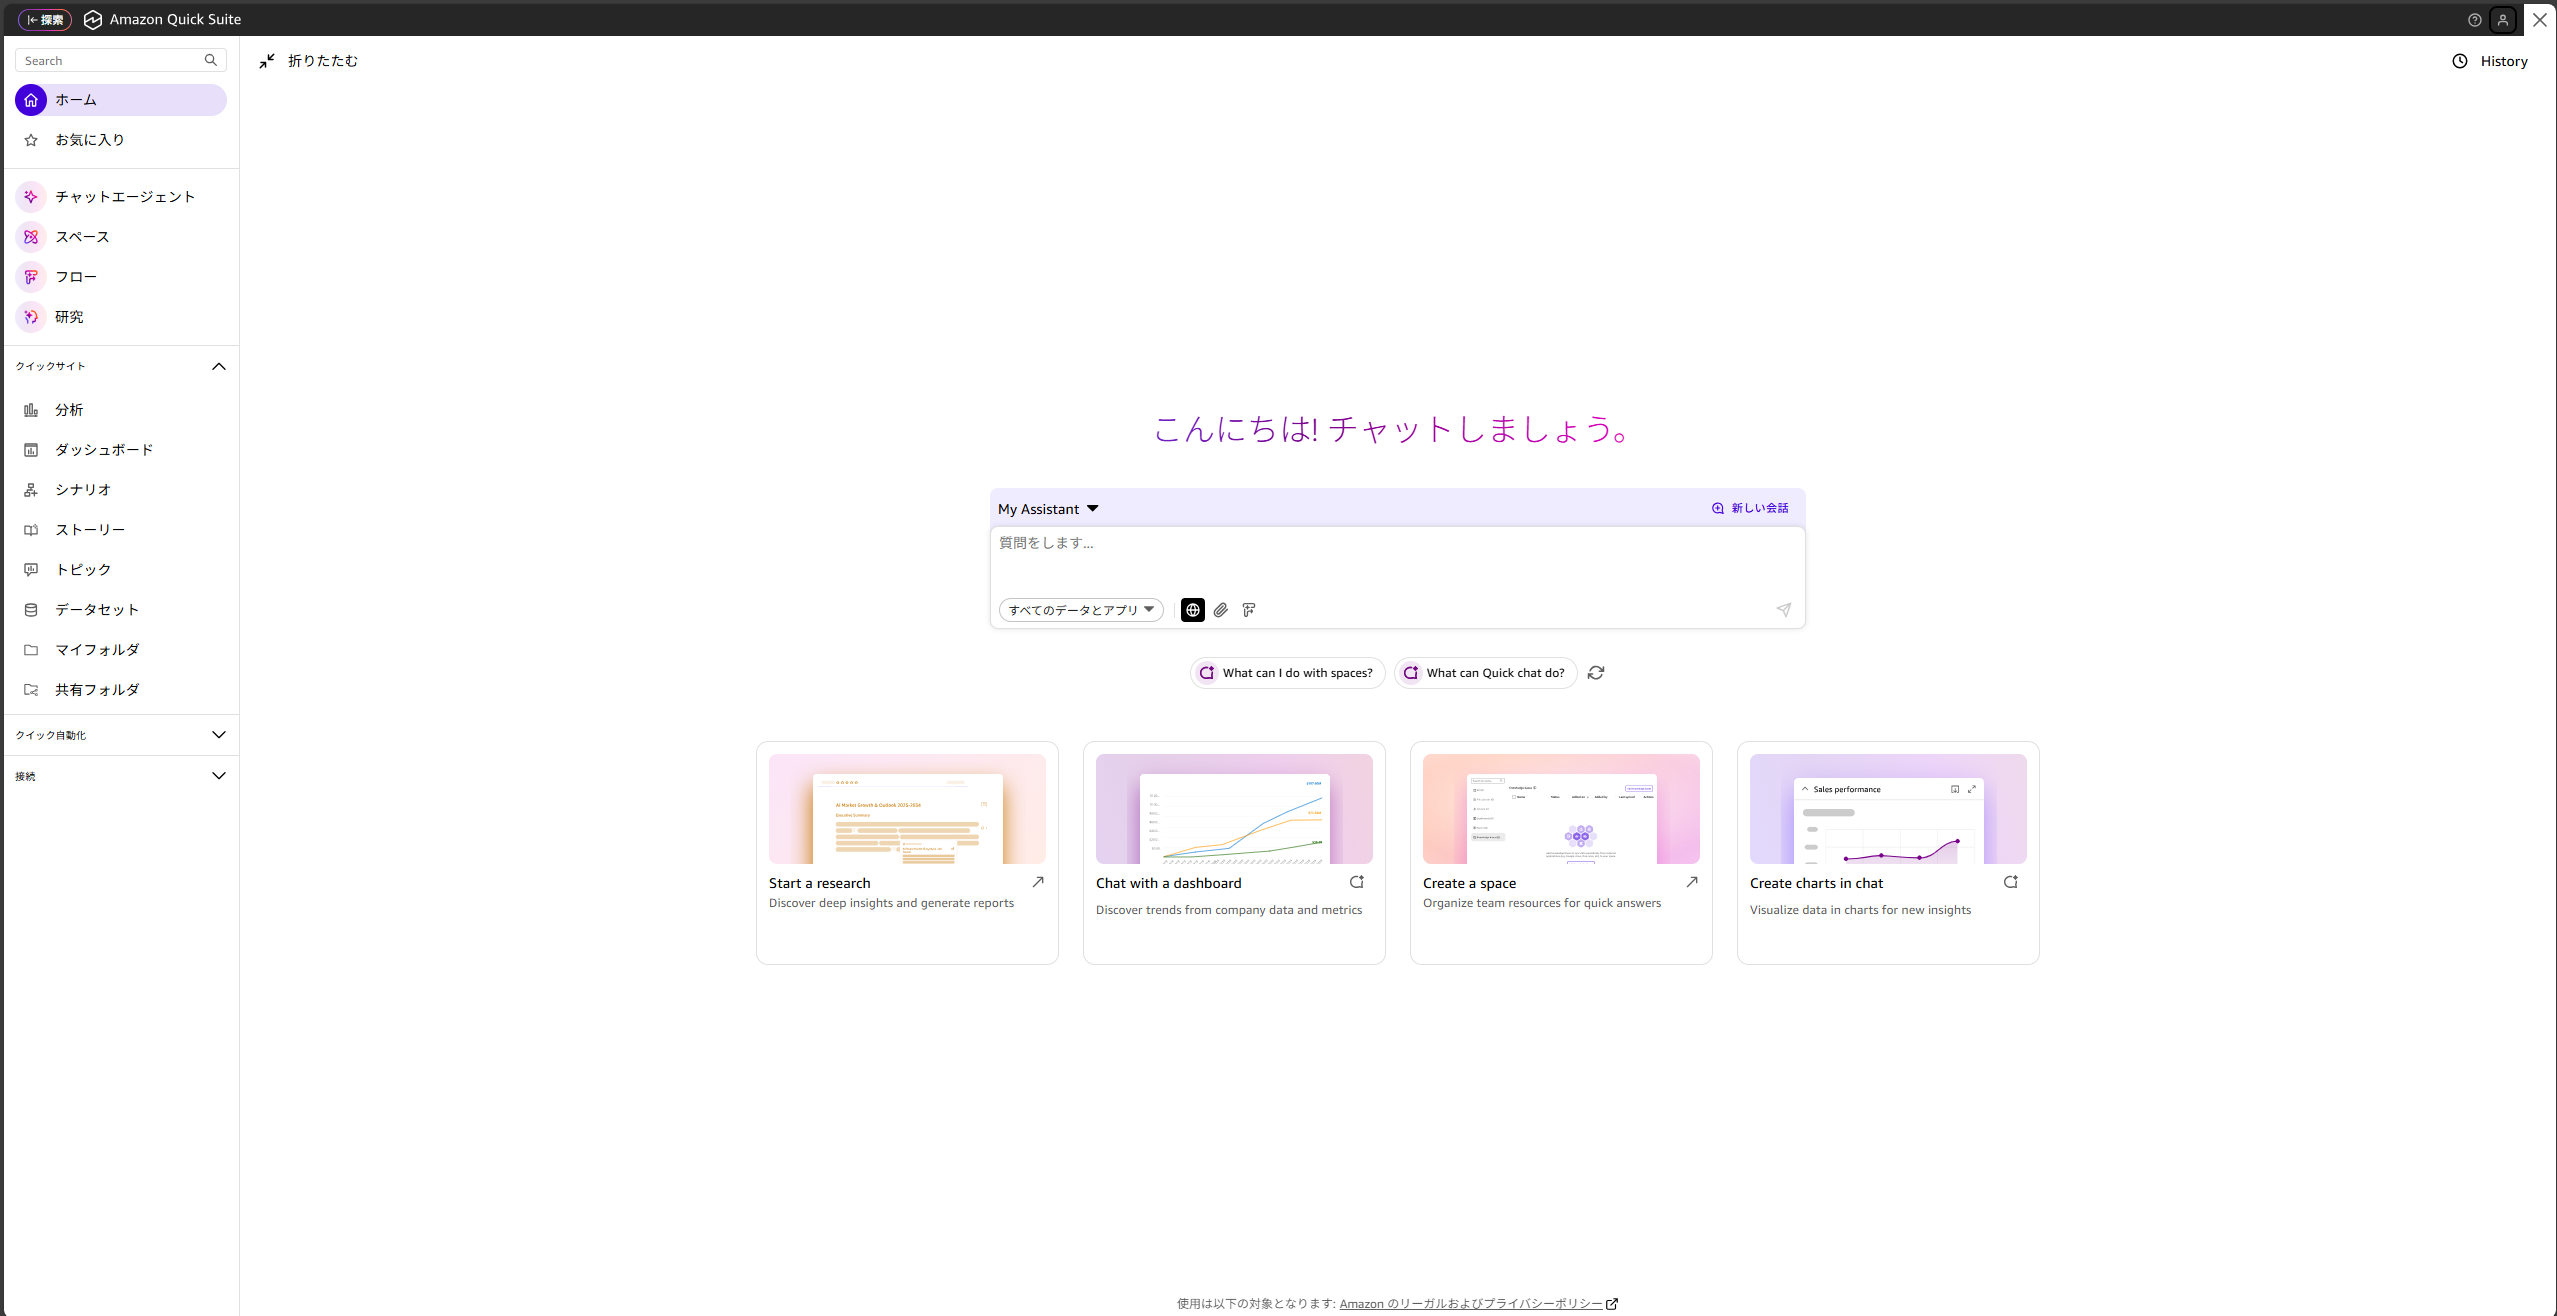Image resolution: width=2557 pixels, height=1316 pixels.
Task: Collapse the クイックサイト section
Action: click(x=219, y=366)
